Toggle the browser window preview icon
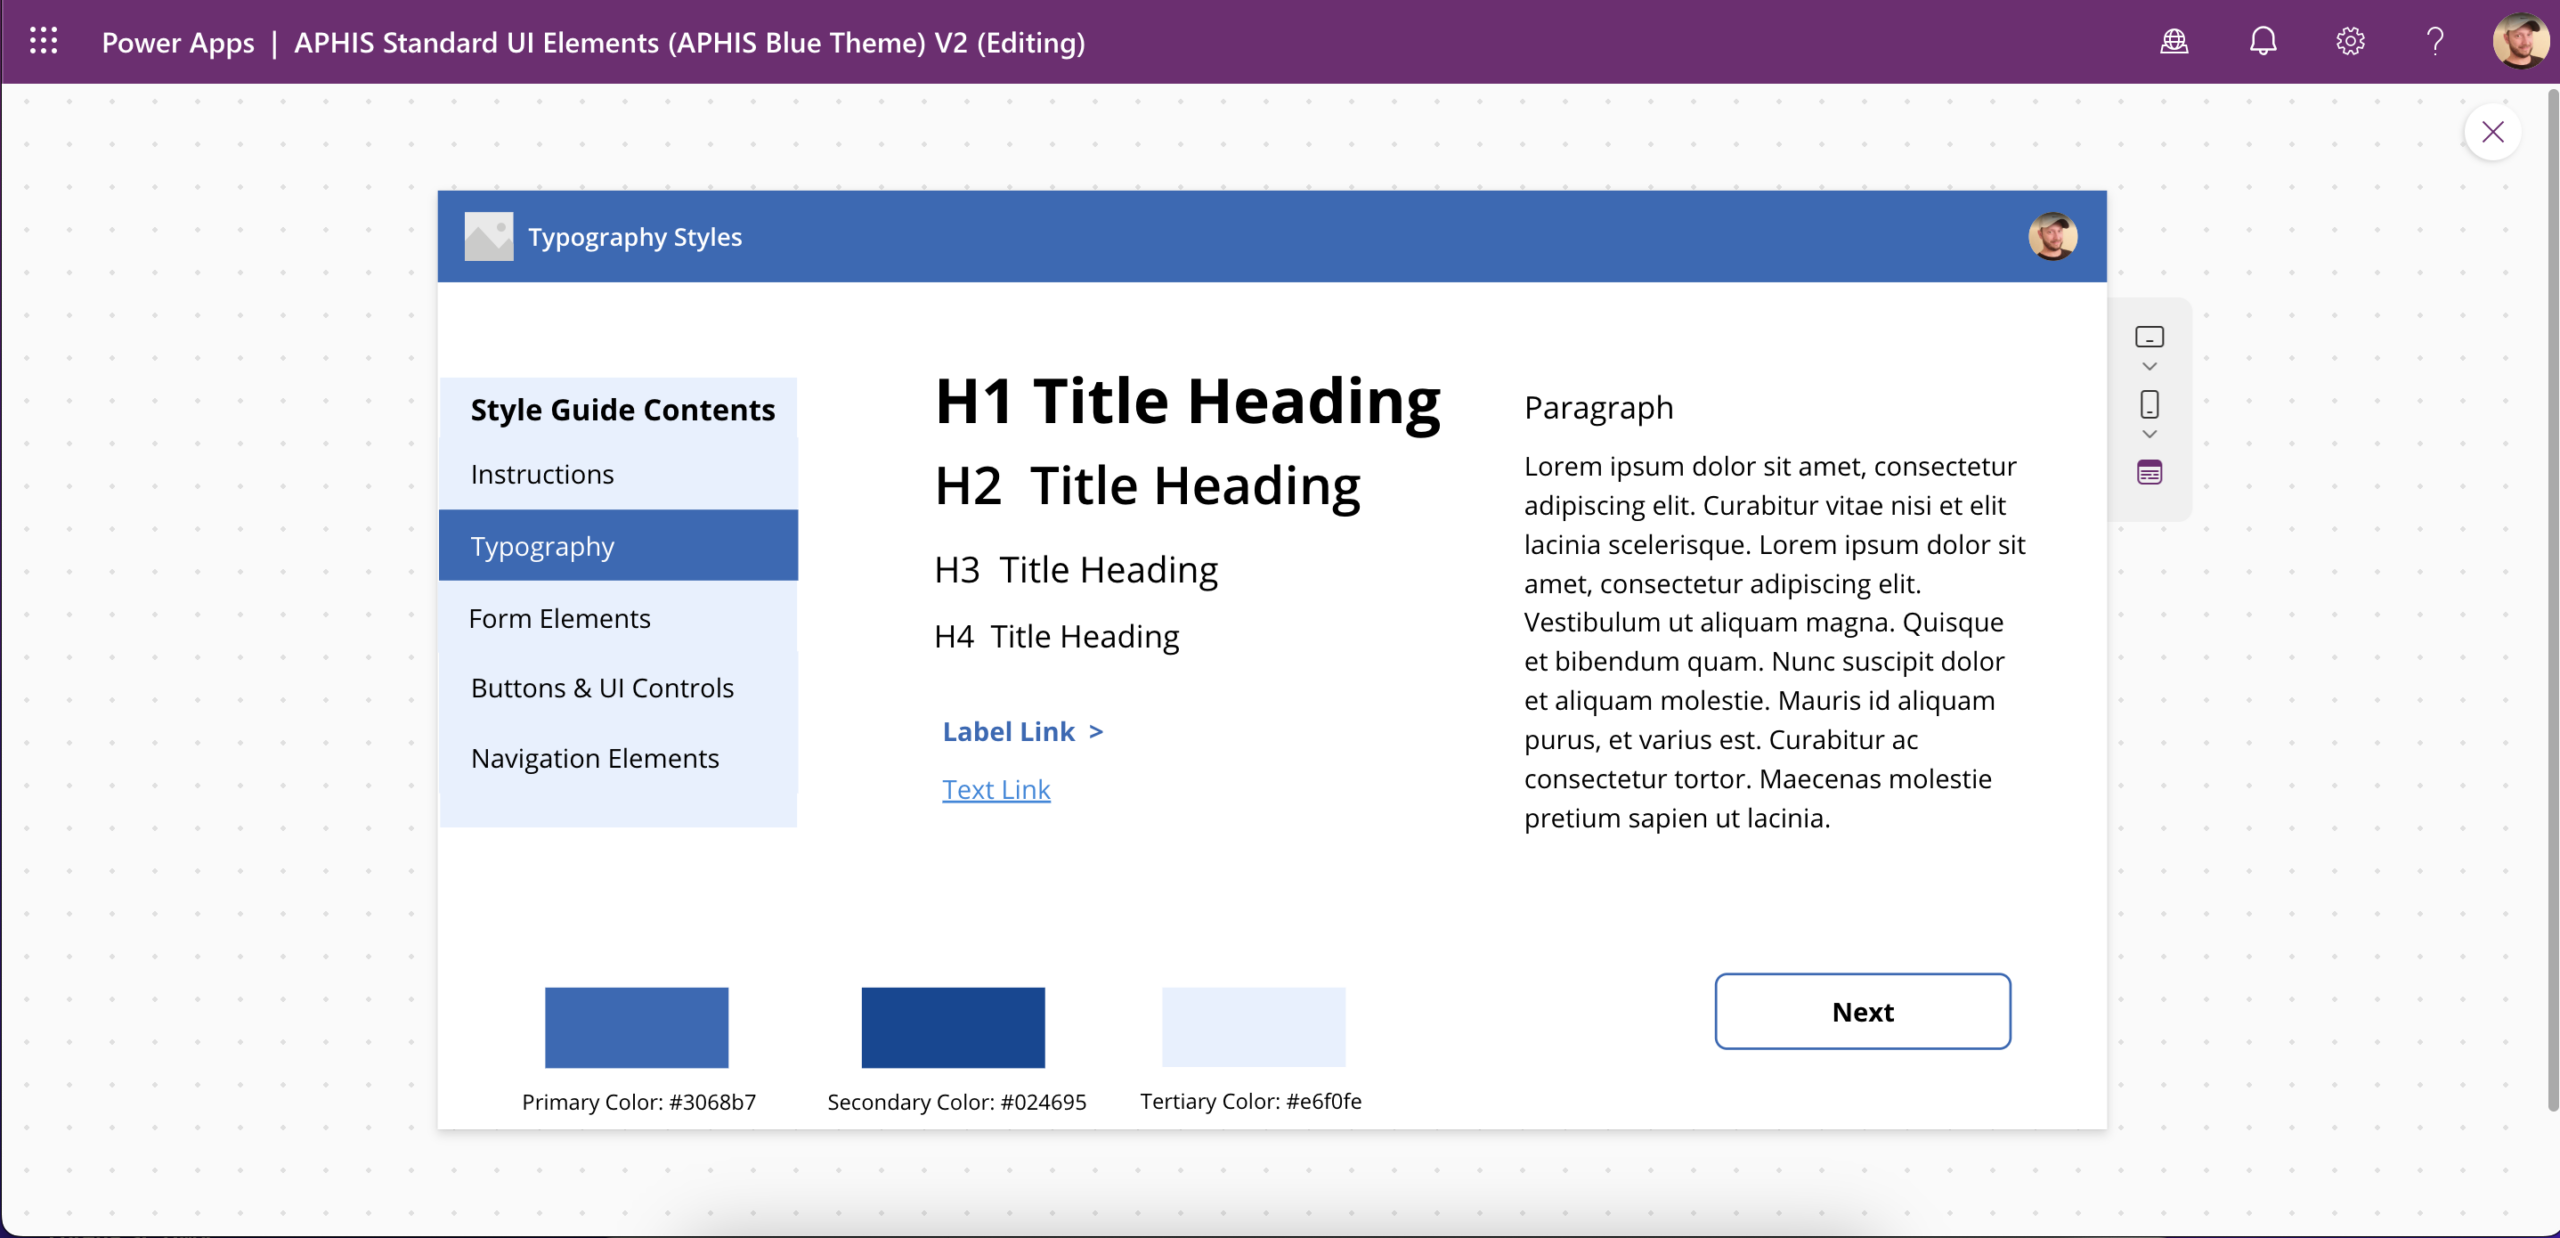2560x1238 pixels. 2149,473
